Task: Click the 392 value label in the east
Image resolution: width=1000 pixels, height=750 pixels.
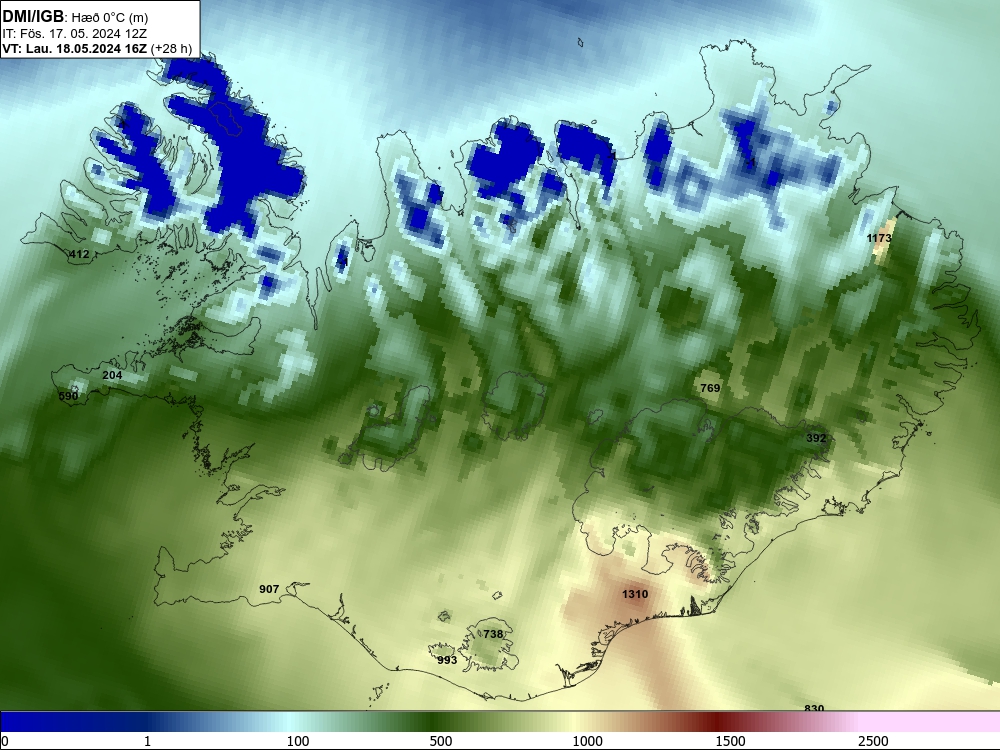Action: pyautogui.click(x=816, y=438)
